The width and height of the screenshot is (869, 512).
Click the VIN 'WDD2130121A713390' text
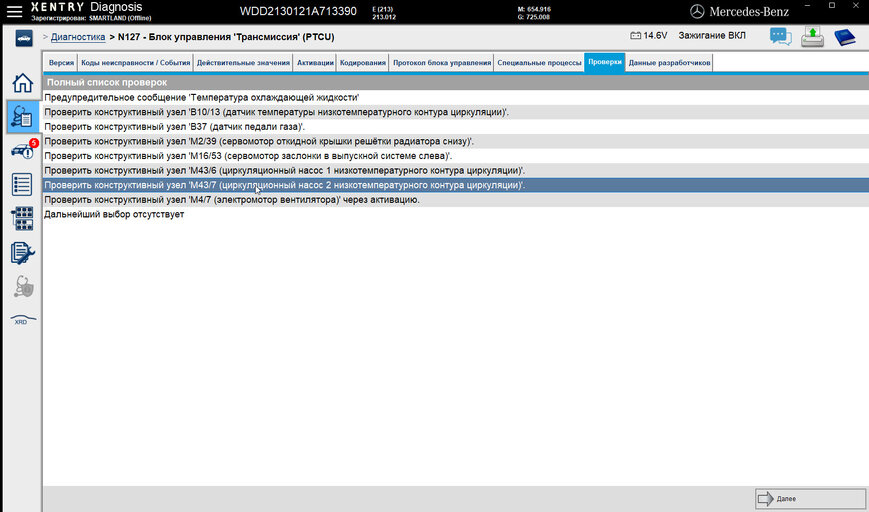(x=298, y=11)
